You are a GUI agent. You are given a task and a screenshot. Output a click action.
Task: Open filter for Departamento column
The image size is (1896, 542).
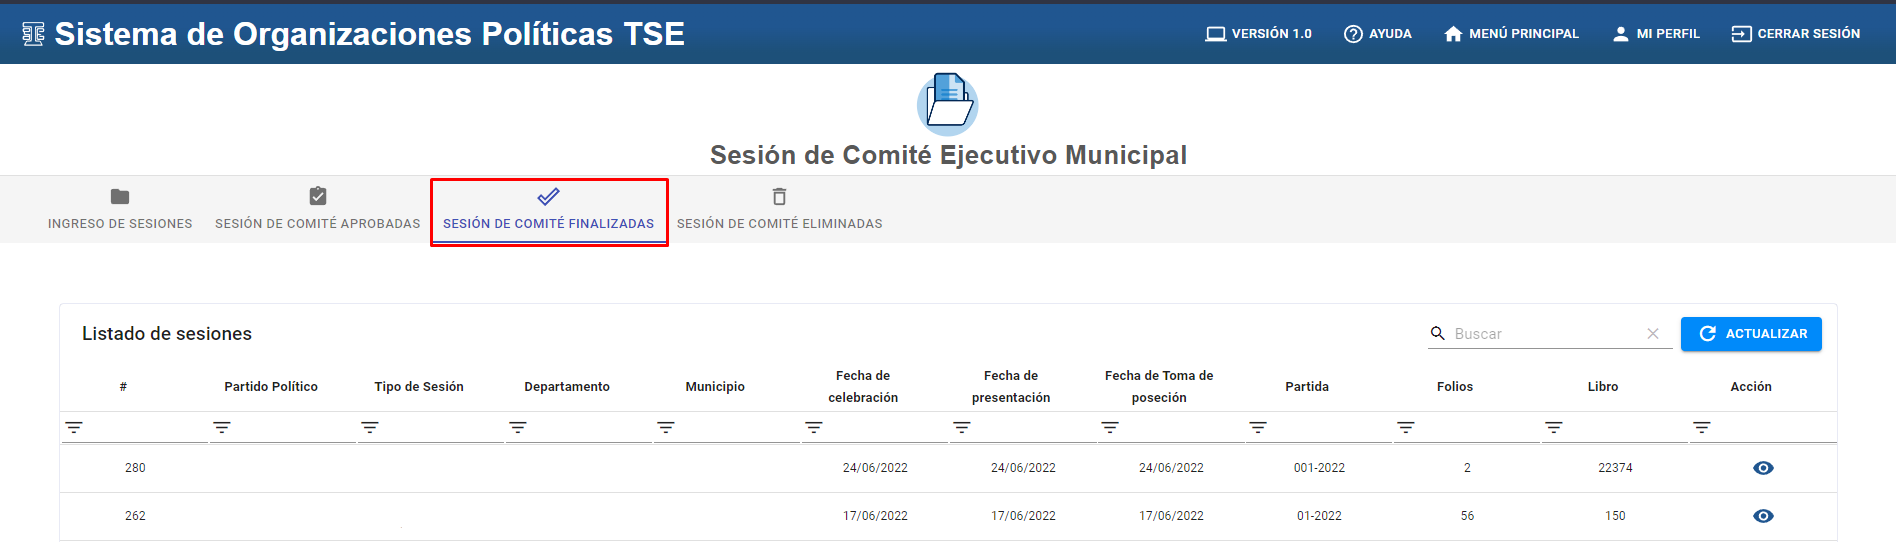(x=518, y=428)
